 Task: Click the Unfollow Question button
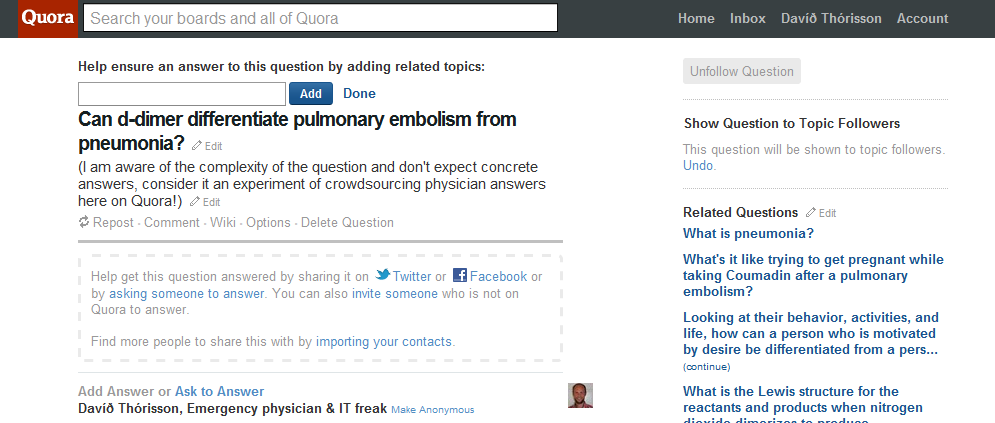coord(742,71)
